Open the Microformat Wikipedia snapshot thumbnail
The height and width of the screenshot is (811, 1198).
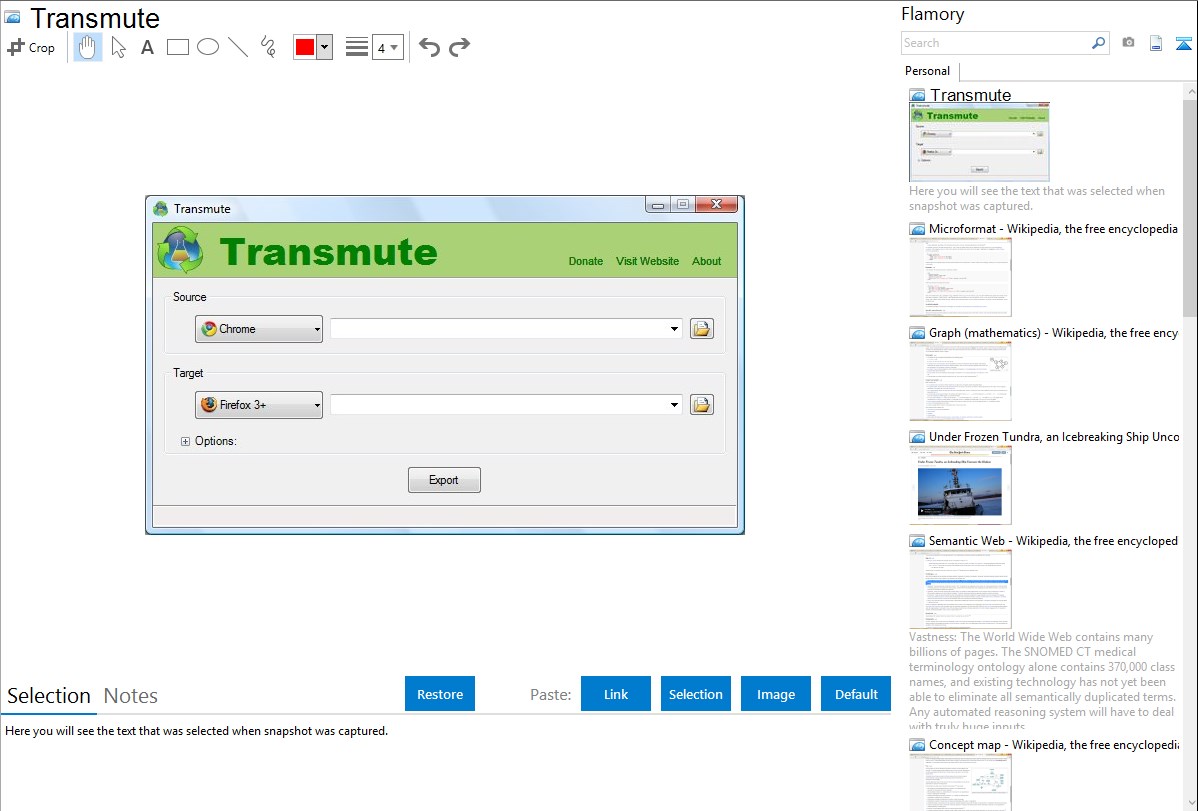[x=960, y=277]
